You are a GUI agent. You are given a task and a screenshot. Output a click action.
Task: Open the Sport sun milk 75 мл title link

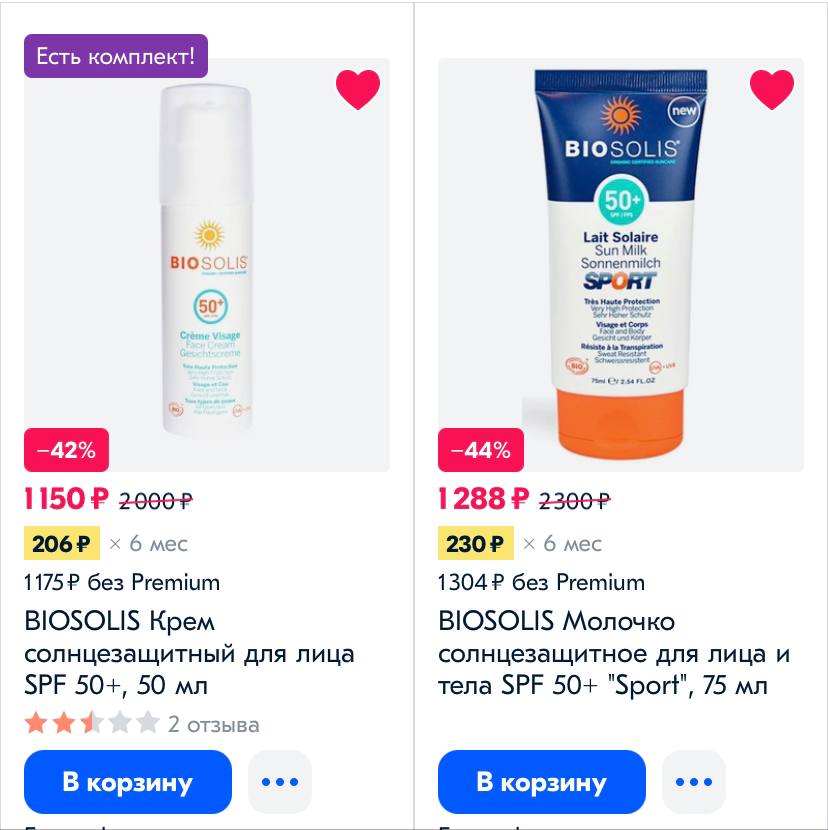point(614,653)
